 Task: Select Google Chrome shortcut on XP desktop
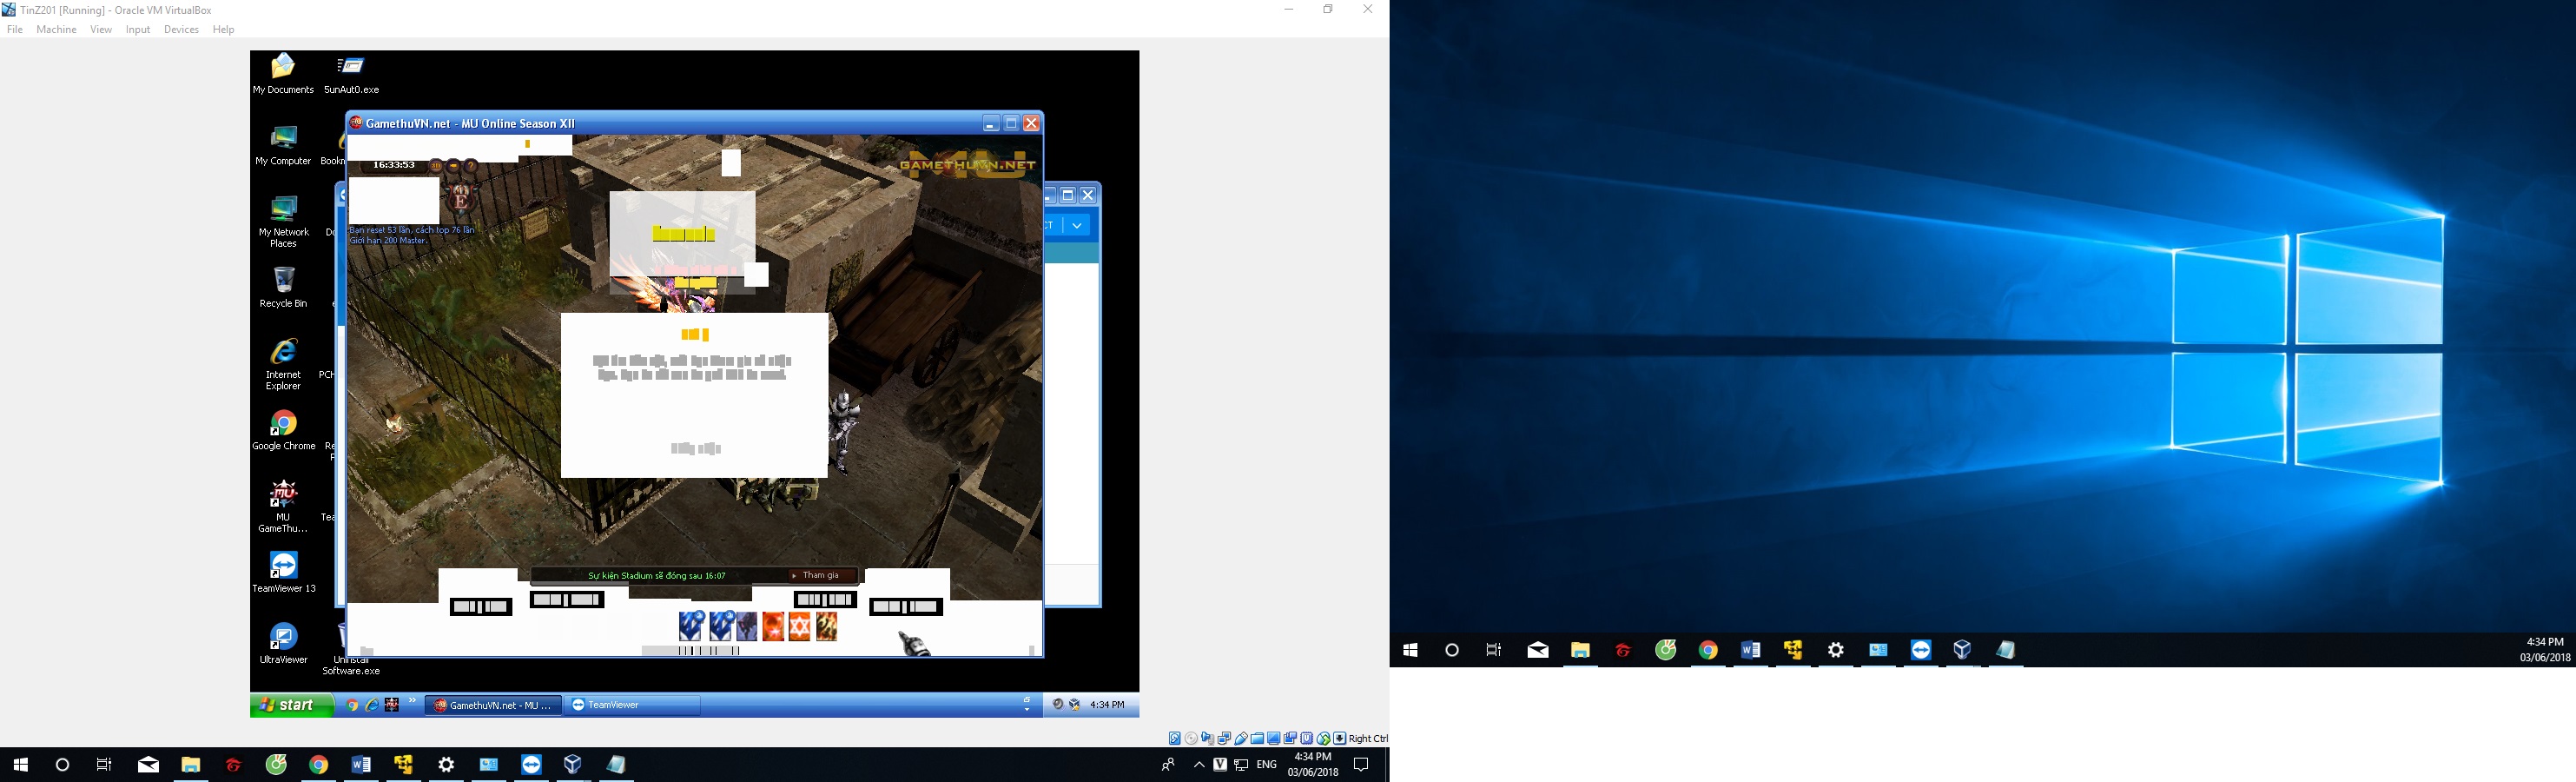(x=283, y=431)
